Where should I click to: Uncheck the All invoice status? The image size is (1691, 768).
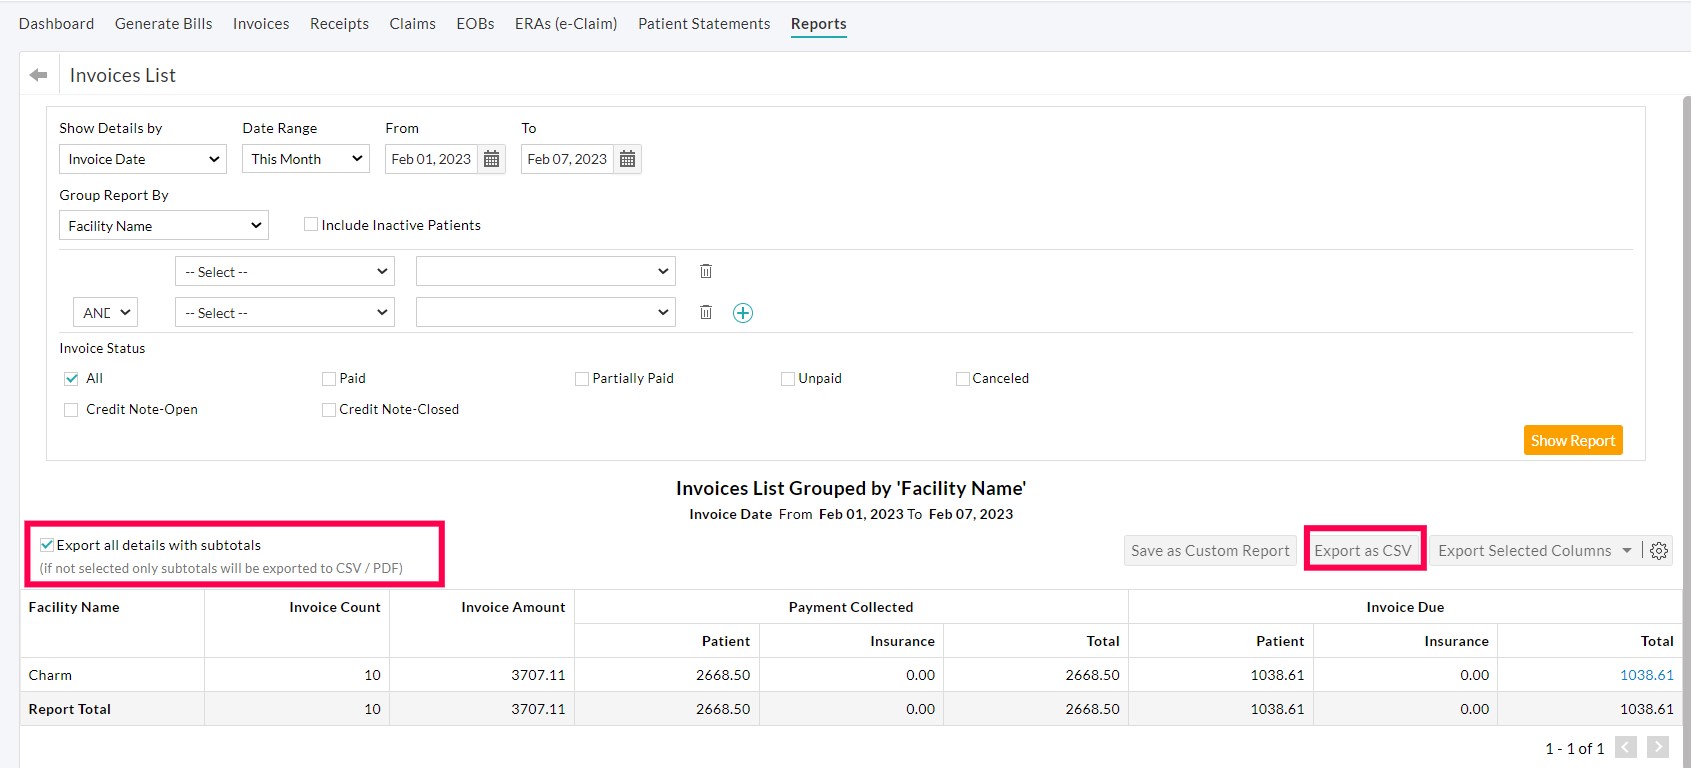tap(71, 379)
